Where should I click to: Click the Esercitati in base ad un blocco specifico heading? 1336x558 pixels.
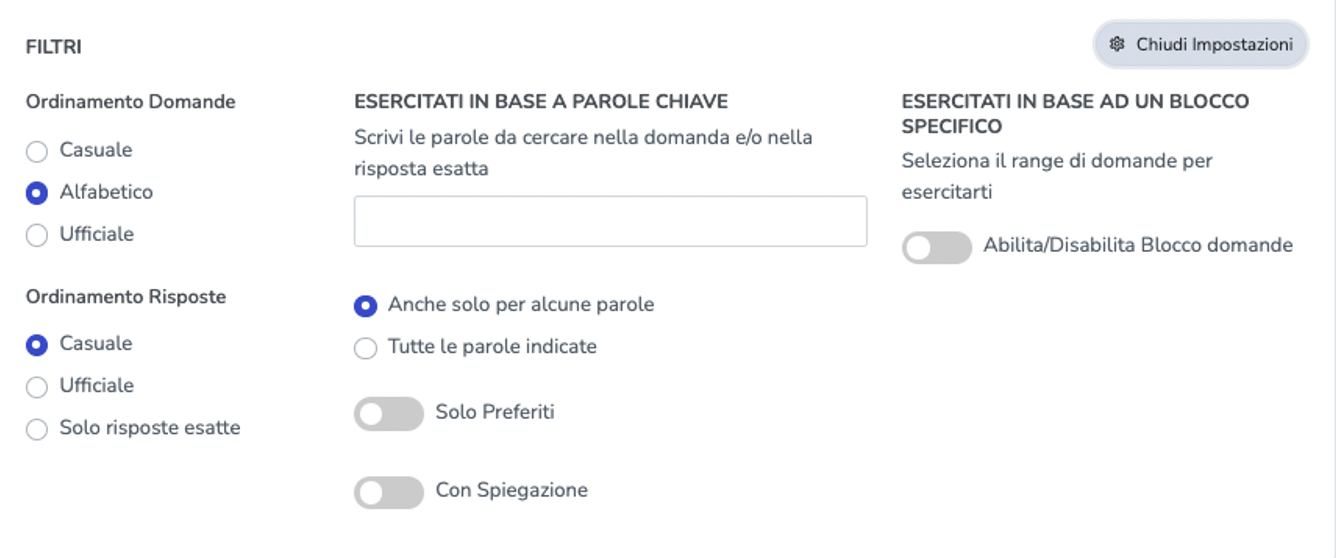(1075, 114)
